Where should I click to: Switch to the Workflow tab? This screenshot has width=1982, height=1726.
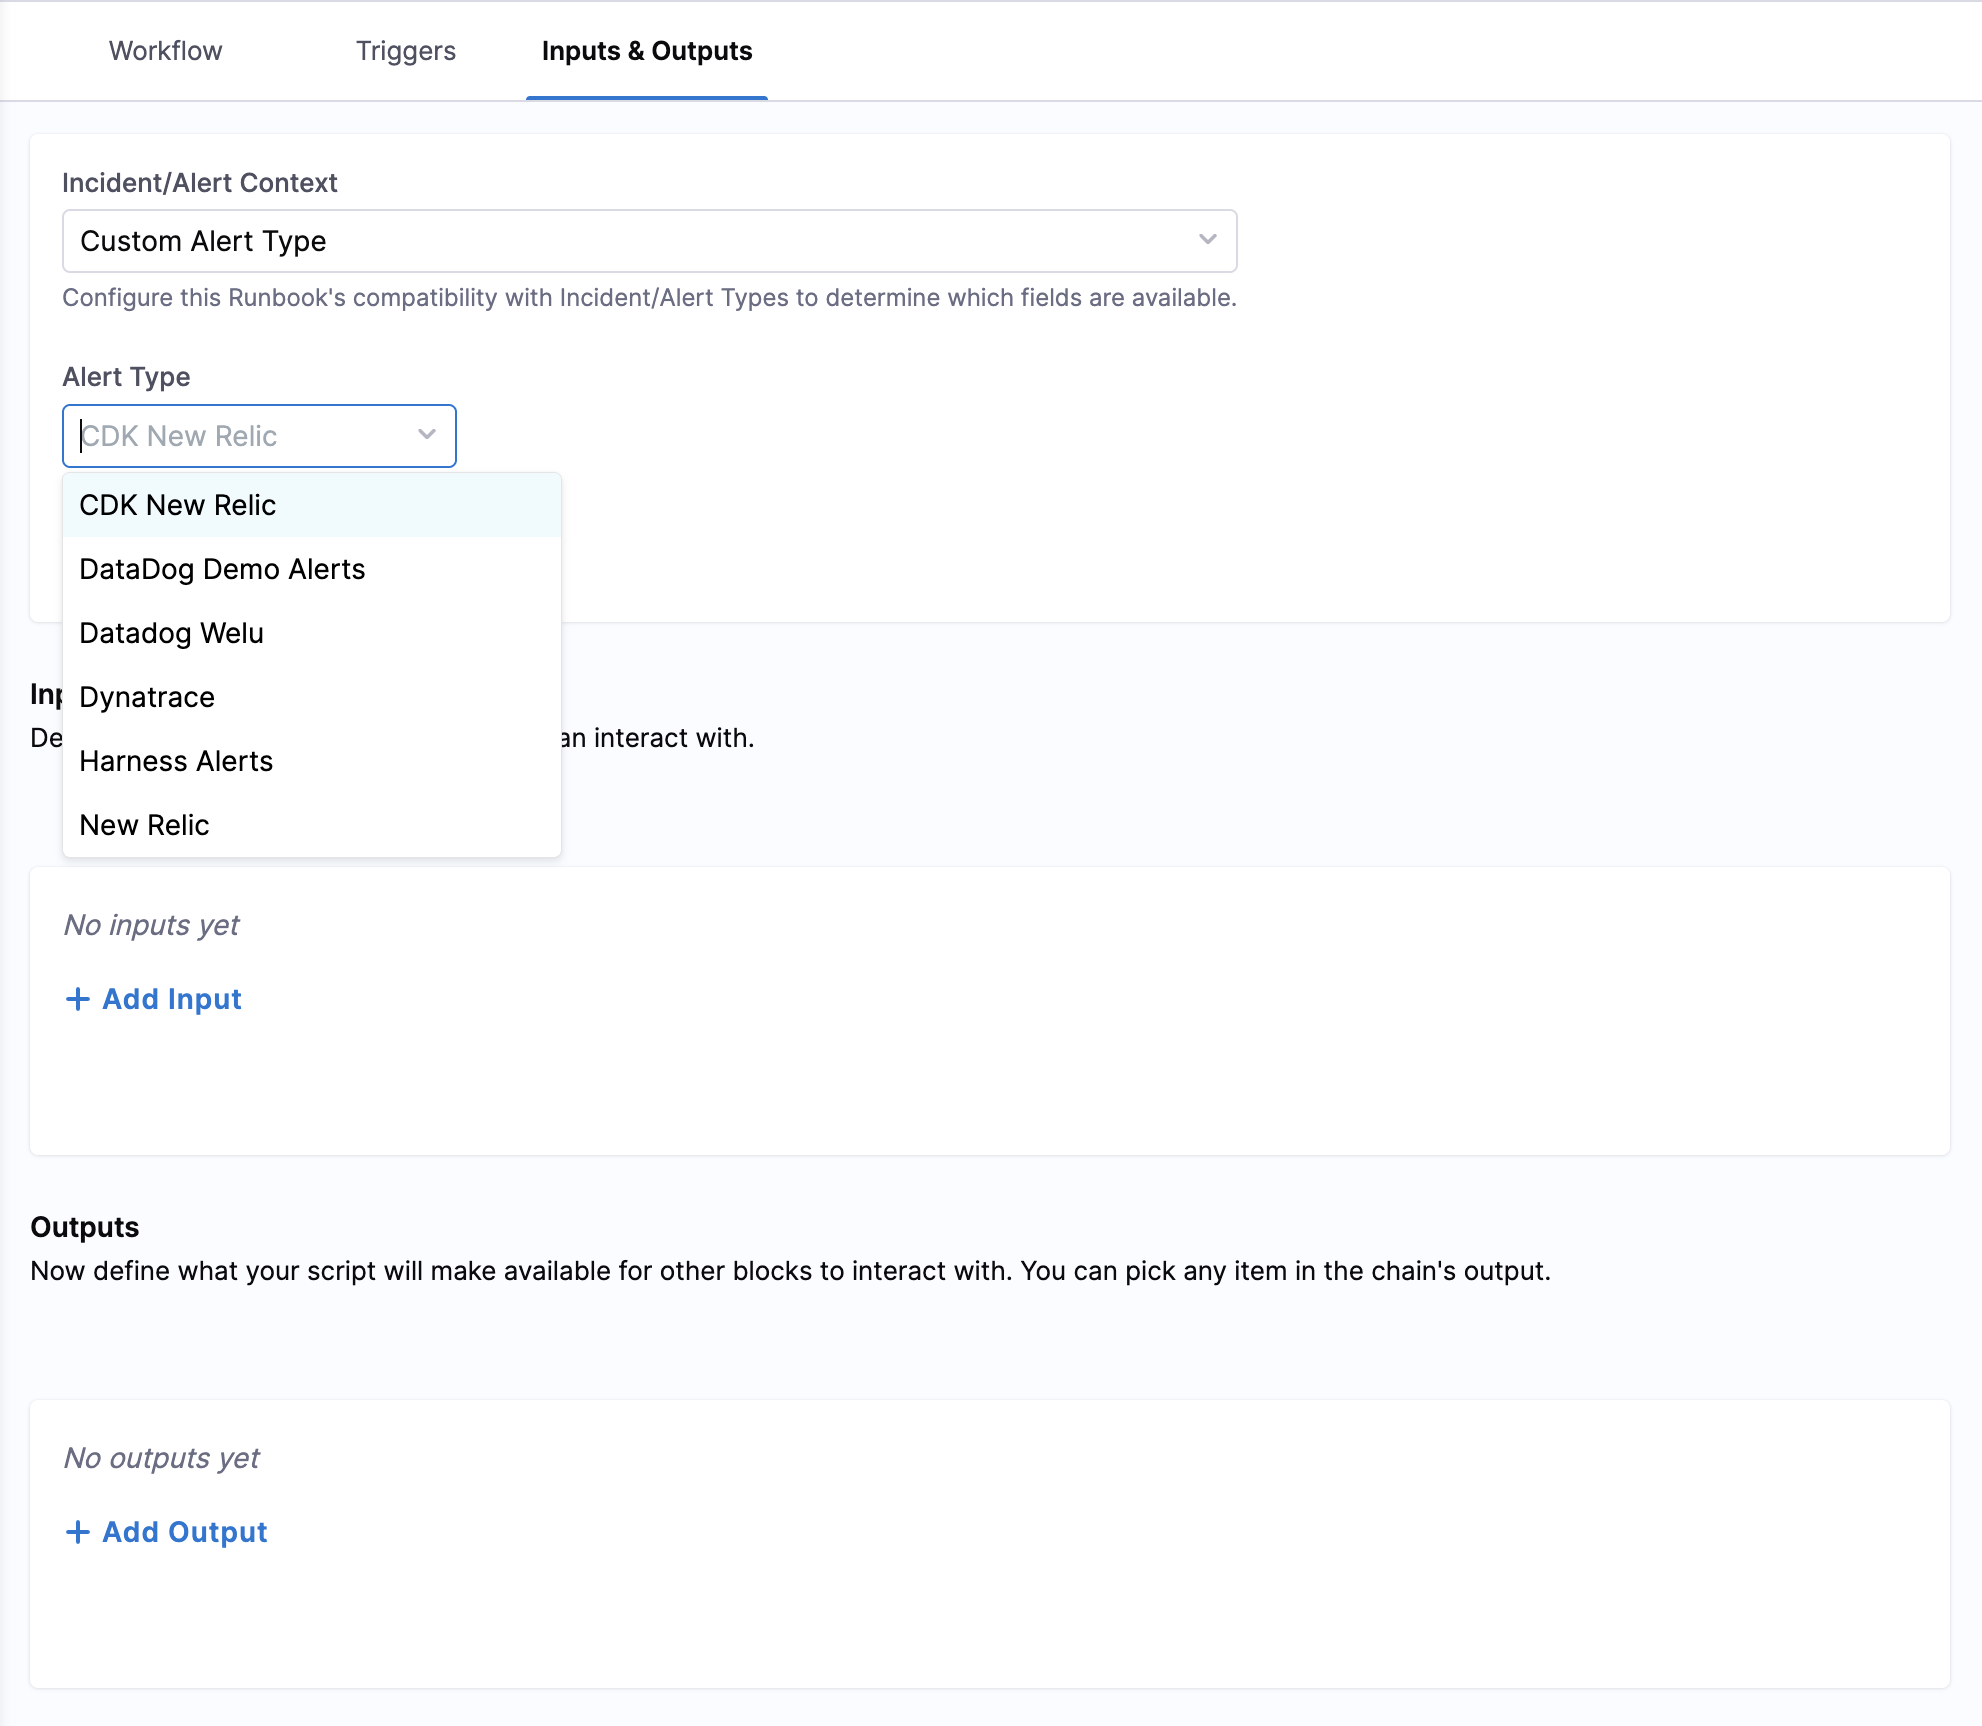(x=165, y=51)
